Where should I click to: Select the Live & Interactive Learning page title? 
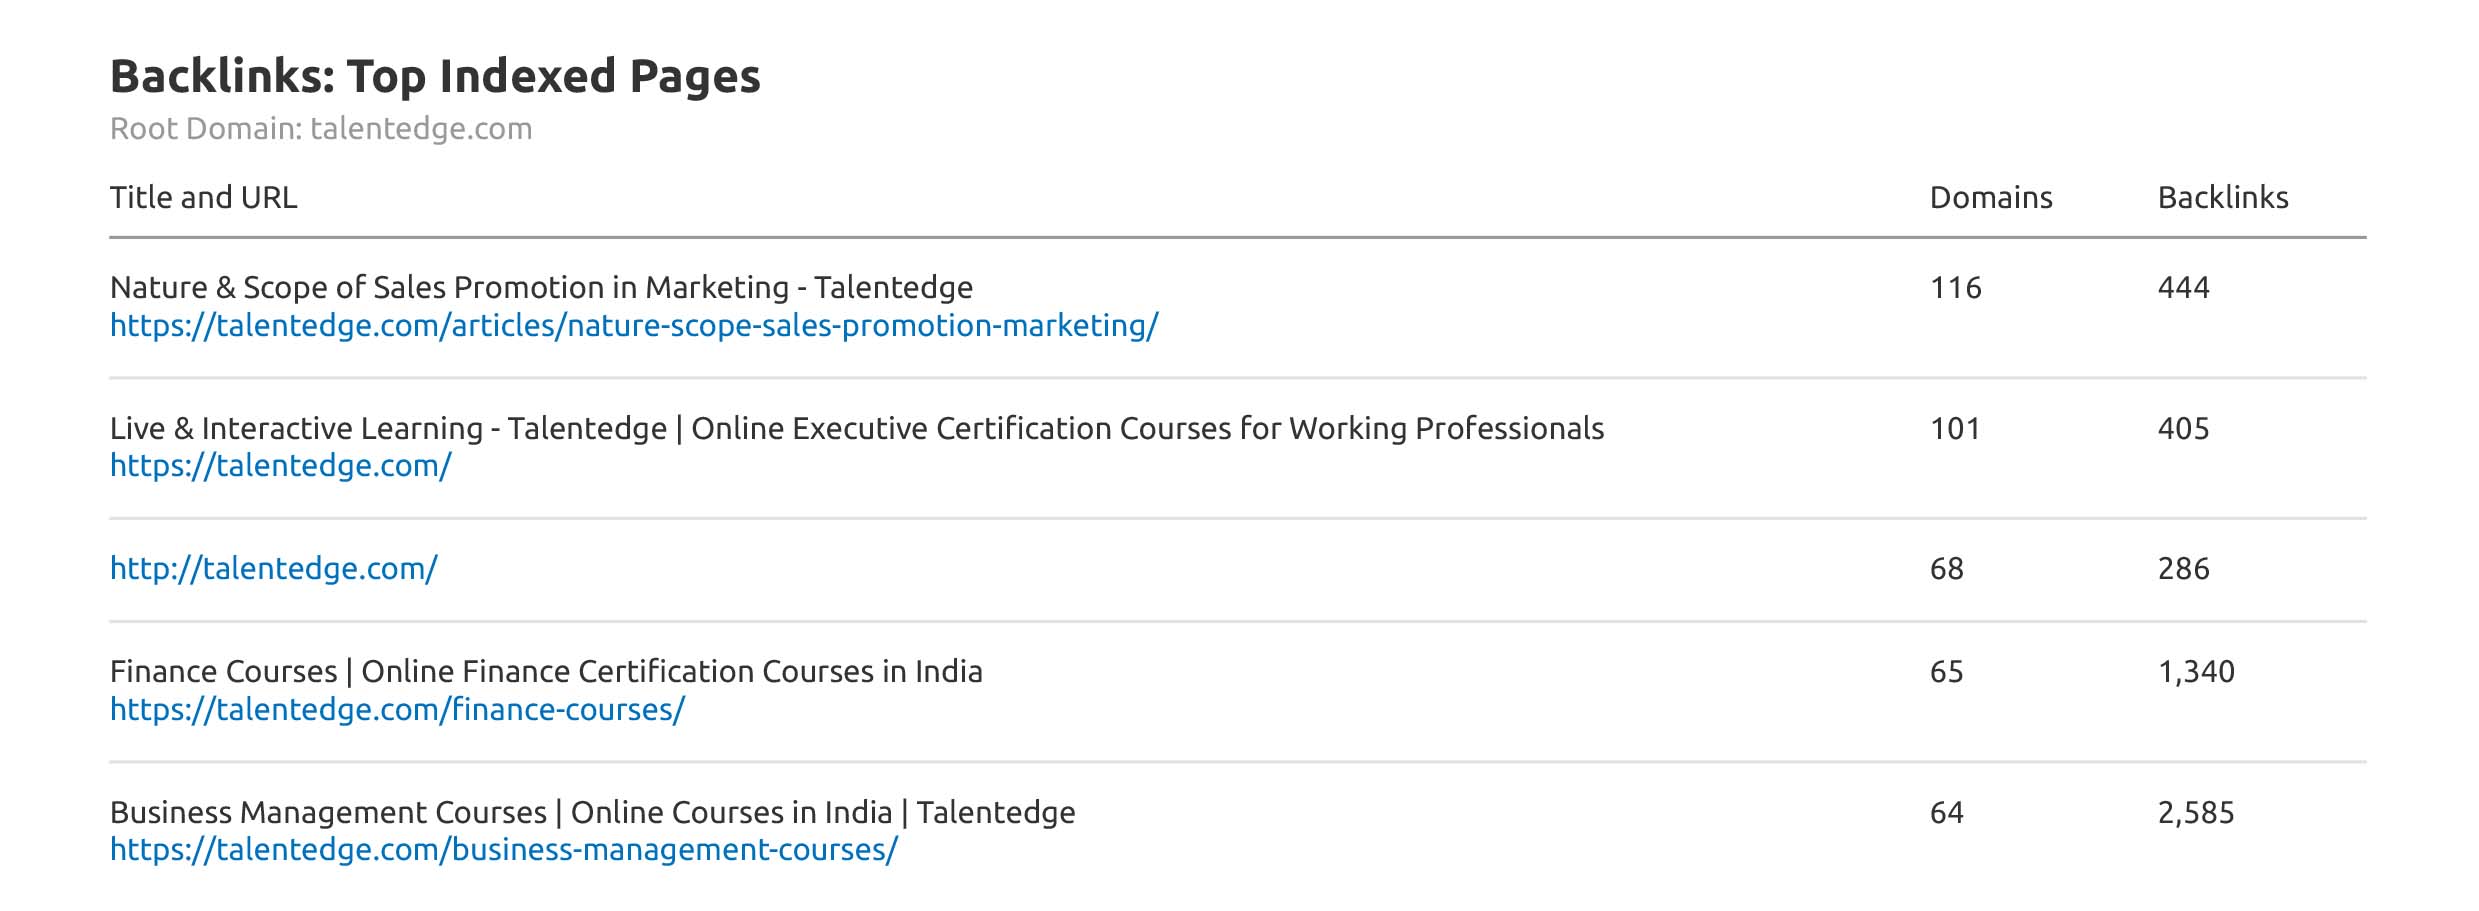pyautogui.click(x=857, y=429)
